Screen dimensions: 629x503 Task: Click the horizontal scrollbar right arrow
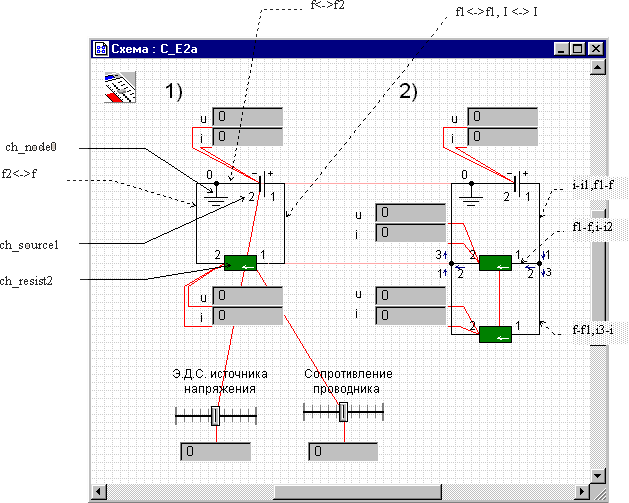(x=582, y=491)
